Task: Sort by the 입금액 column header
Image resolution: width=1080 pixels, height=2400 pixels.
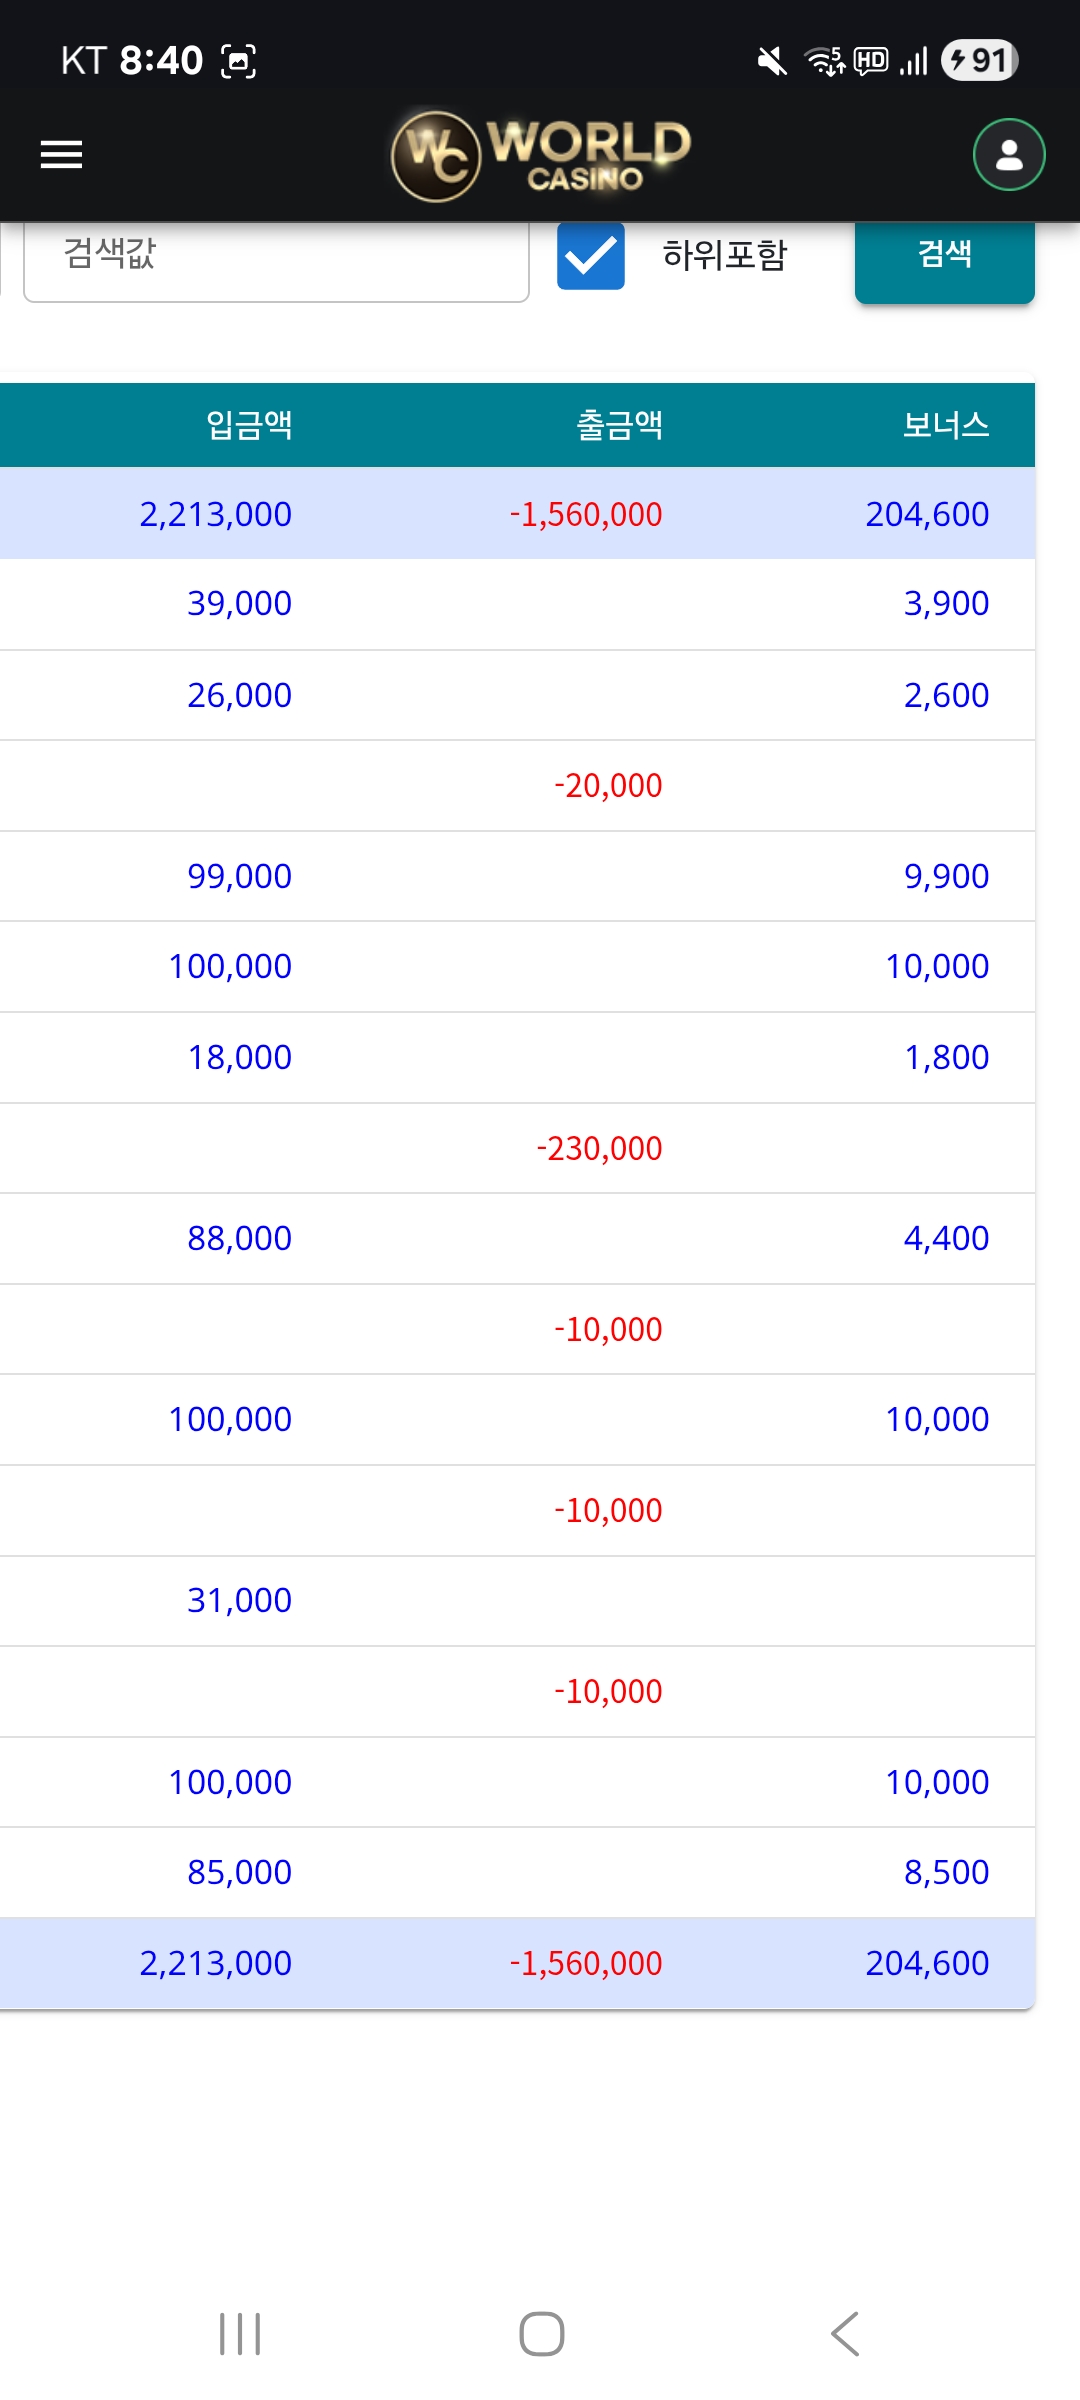Action: click(249, 425)
